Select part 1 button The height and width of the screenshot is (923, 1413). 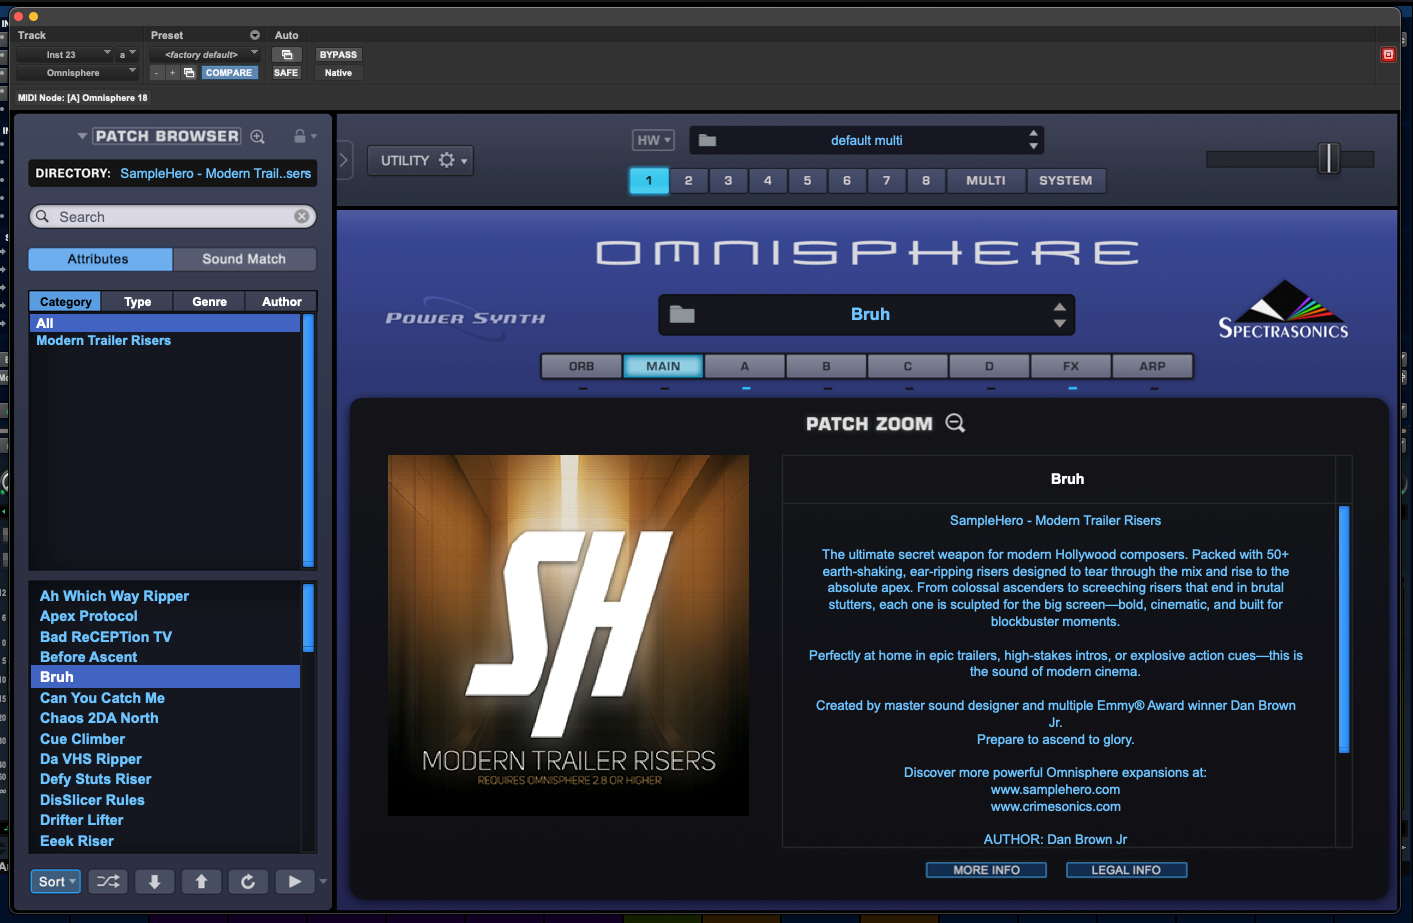click(649, 181)
